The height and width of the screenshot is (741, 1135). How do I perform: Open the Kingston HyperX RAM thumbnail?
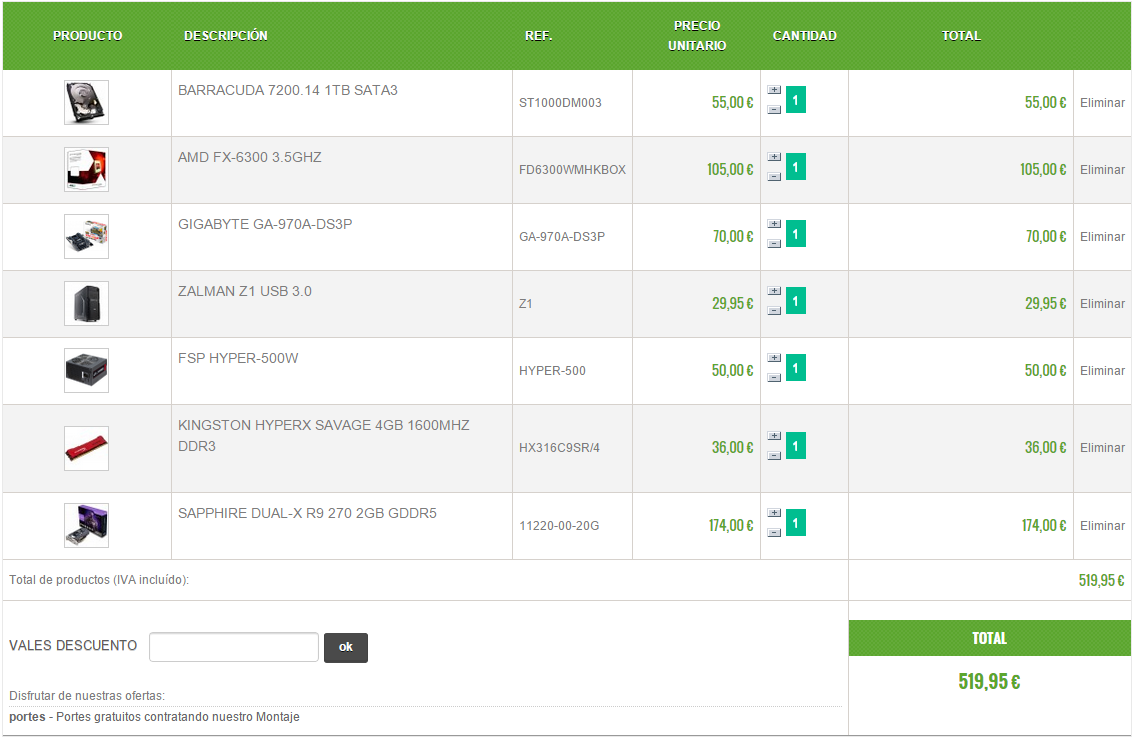[x=86, y=448]
